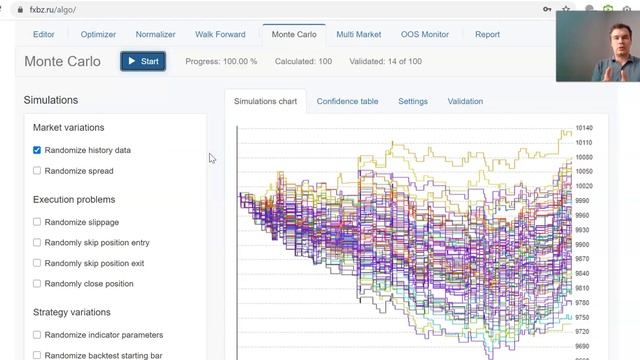Viewport: 640px width, 360px height.
Task: Click the 9900 chart axis label
Action: click(582, 244)
